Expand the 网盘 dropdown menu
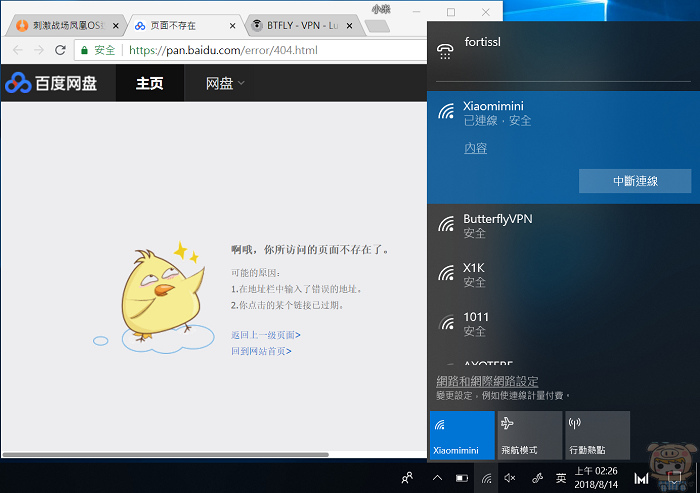This screenshot has width=700, height=493. pos(225,84)
